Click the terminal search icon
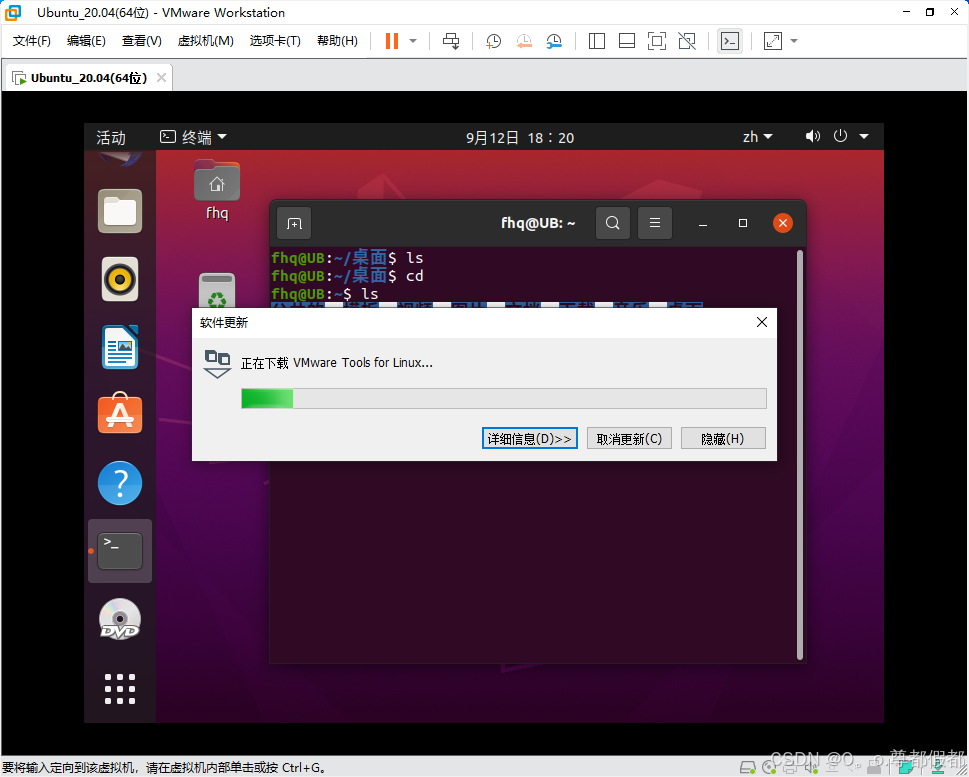 click(612, 223)
